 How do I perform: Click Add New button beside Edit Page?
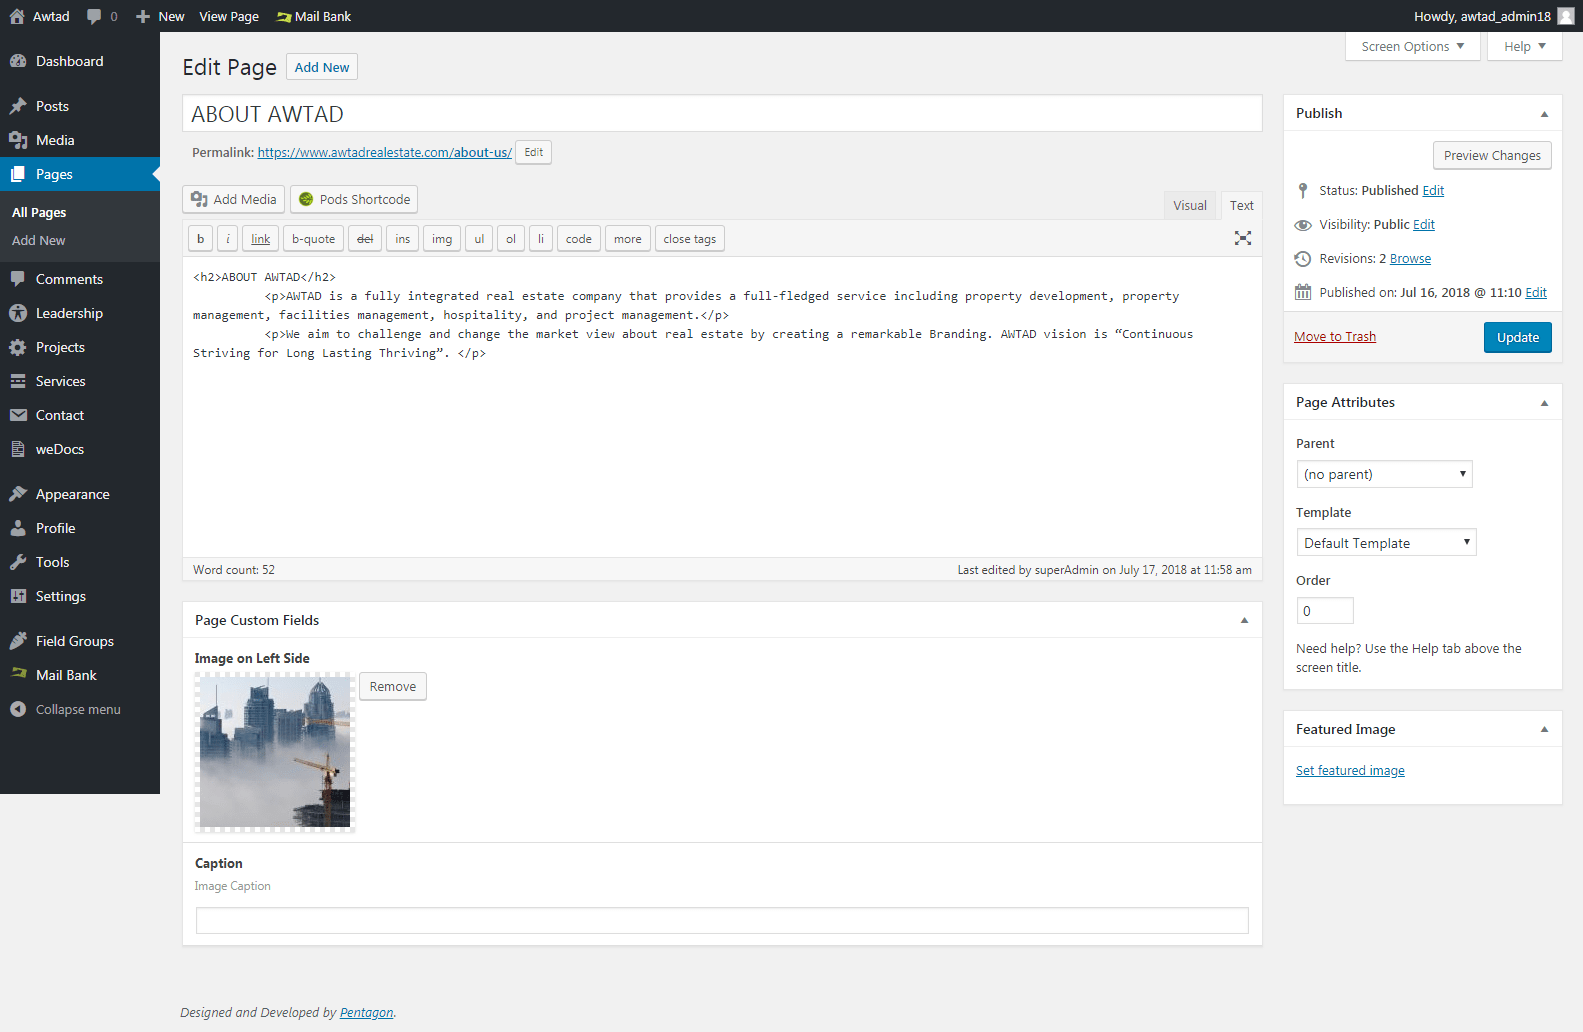point(322,67)
